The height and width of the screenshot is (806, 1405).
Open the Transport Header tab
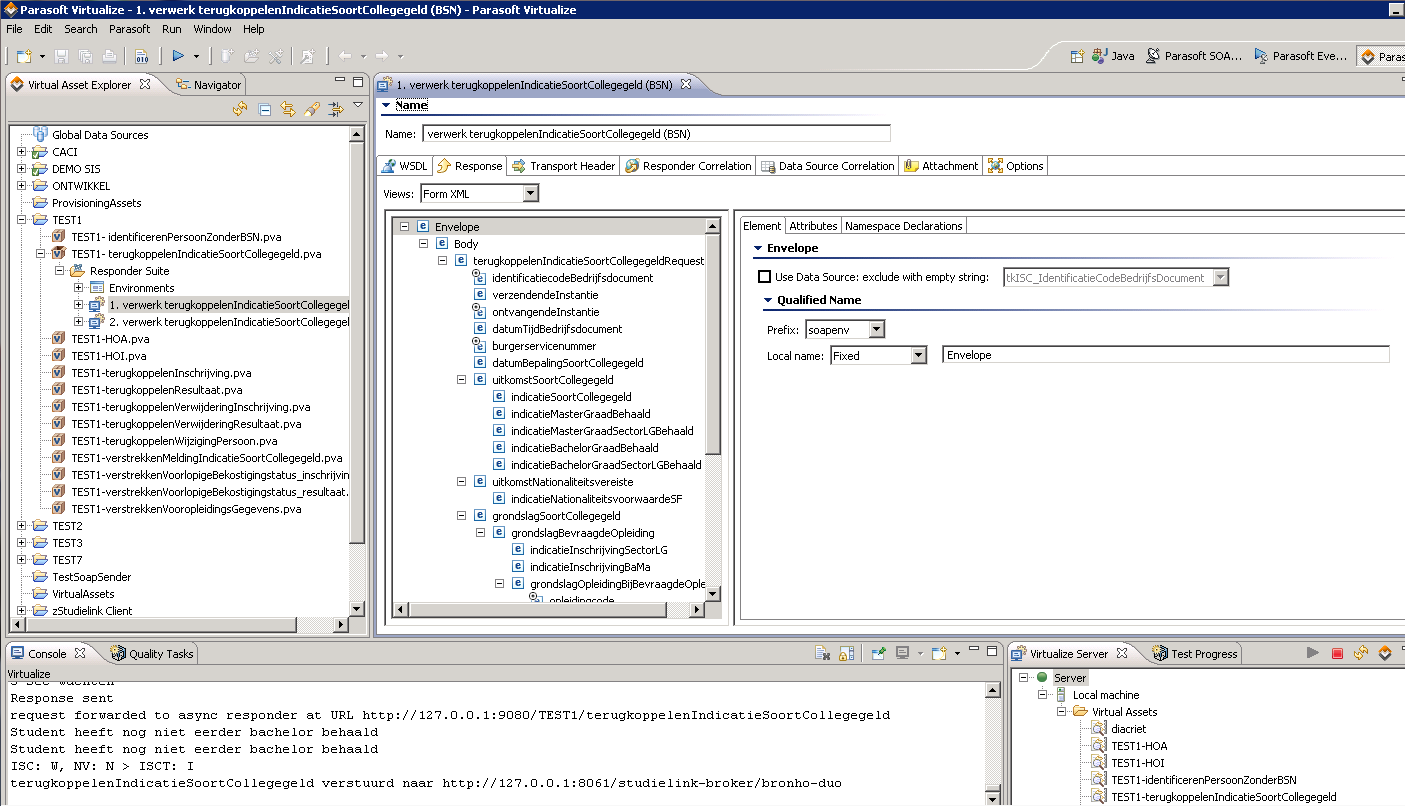tap(563, 166)
